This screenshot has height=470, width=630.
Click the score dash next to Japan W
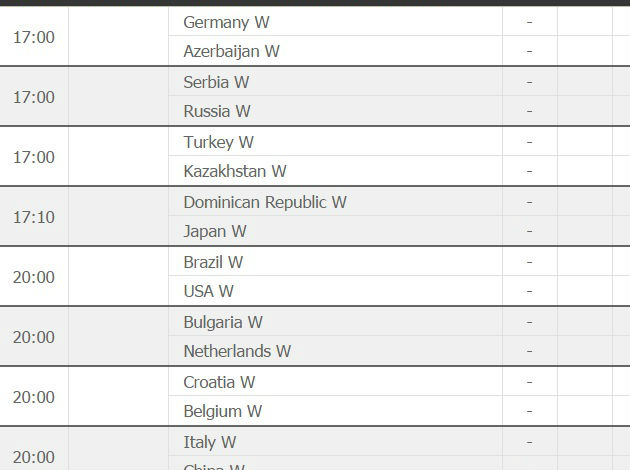tap(529, 231)
